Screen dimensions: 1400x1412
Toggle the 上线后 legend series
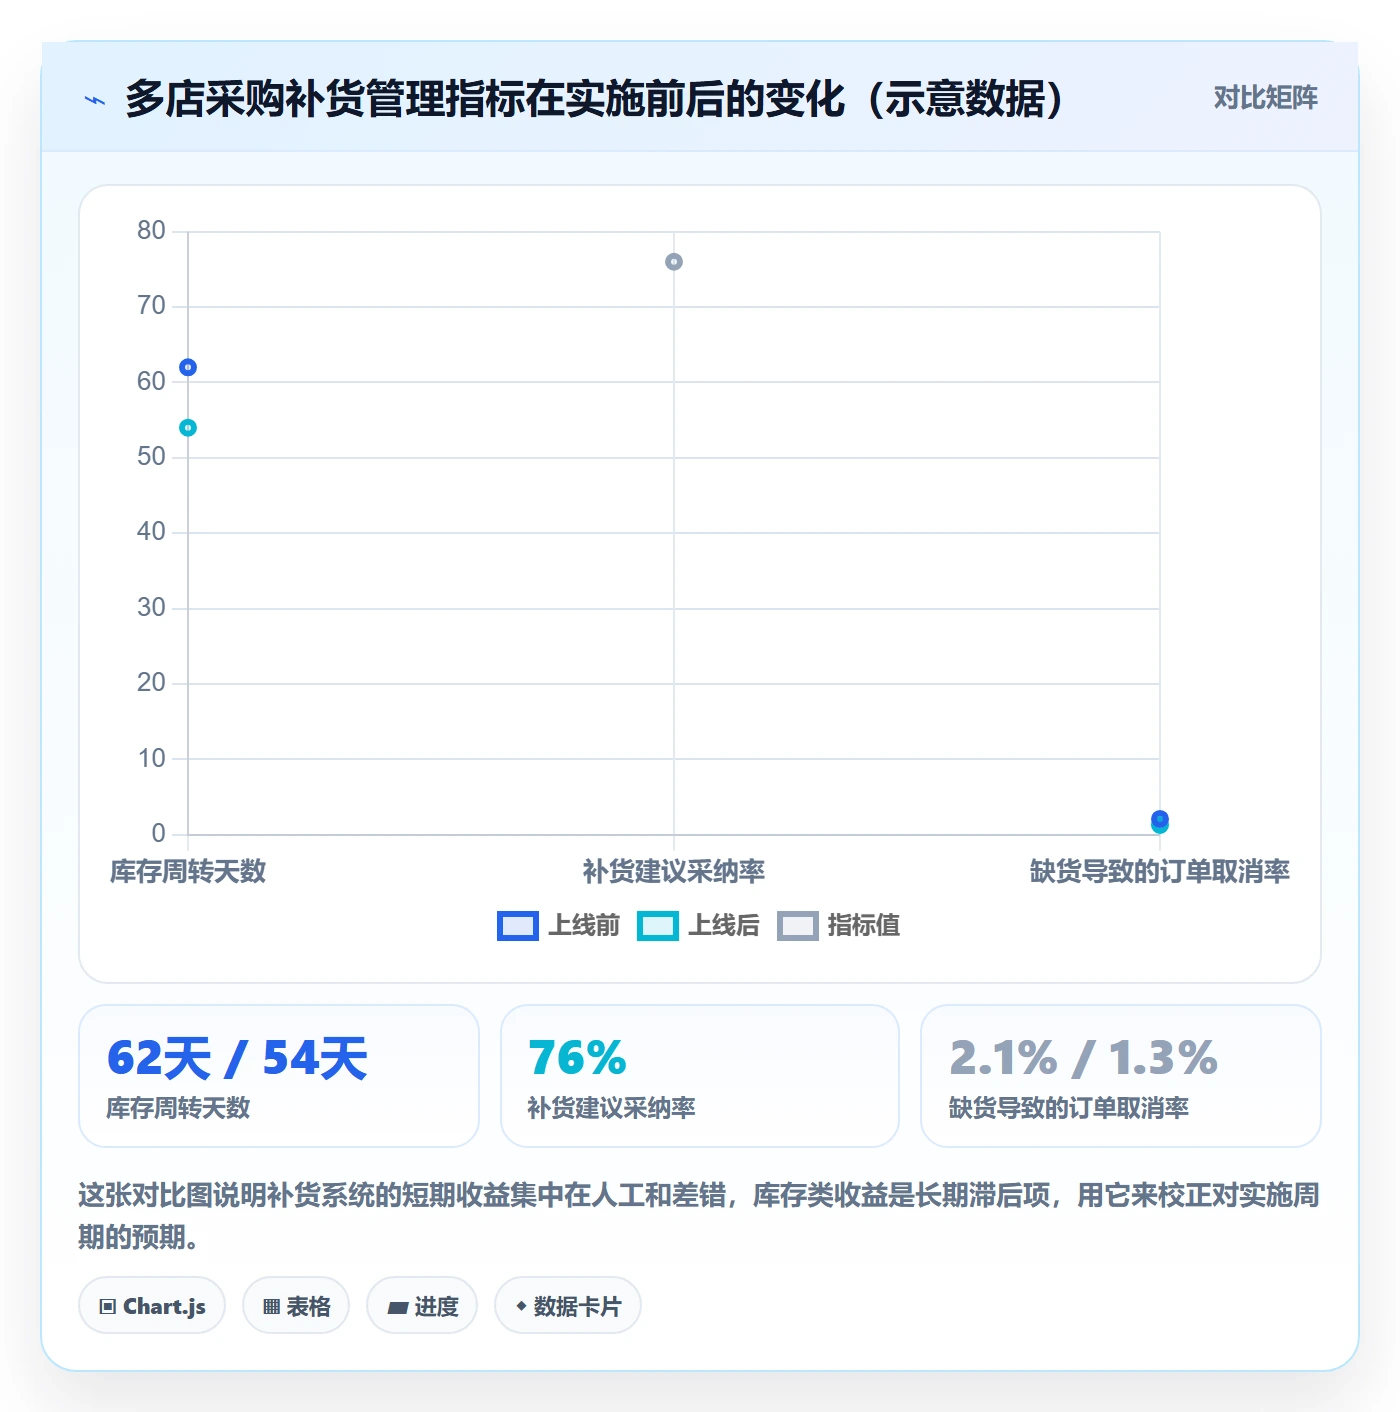(698, 926)
